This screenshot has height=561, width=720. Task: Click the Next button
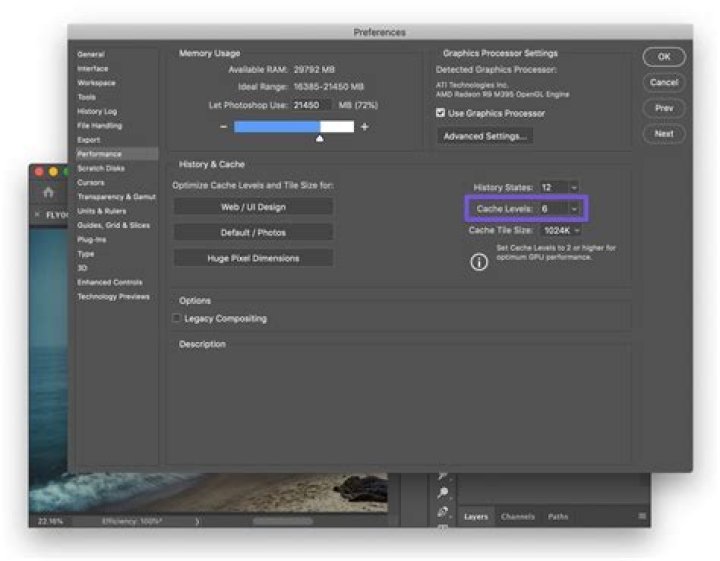click(x=664, y=134)
